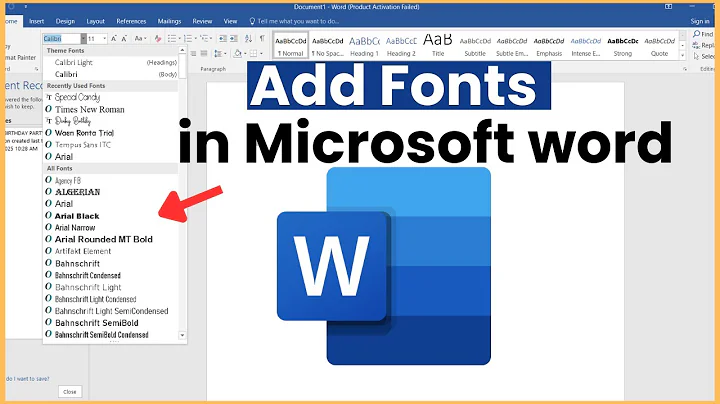The height and width of the screenshot is (404, 720).
Task: Expand the Borders dropdown arrow
Action: [x=261, y=54]
